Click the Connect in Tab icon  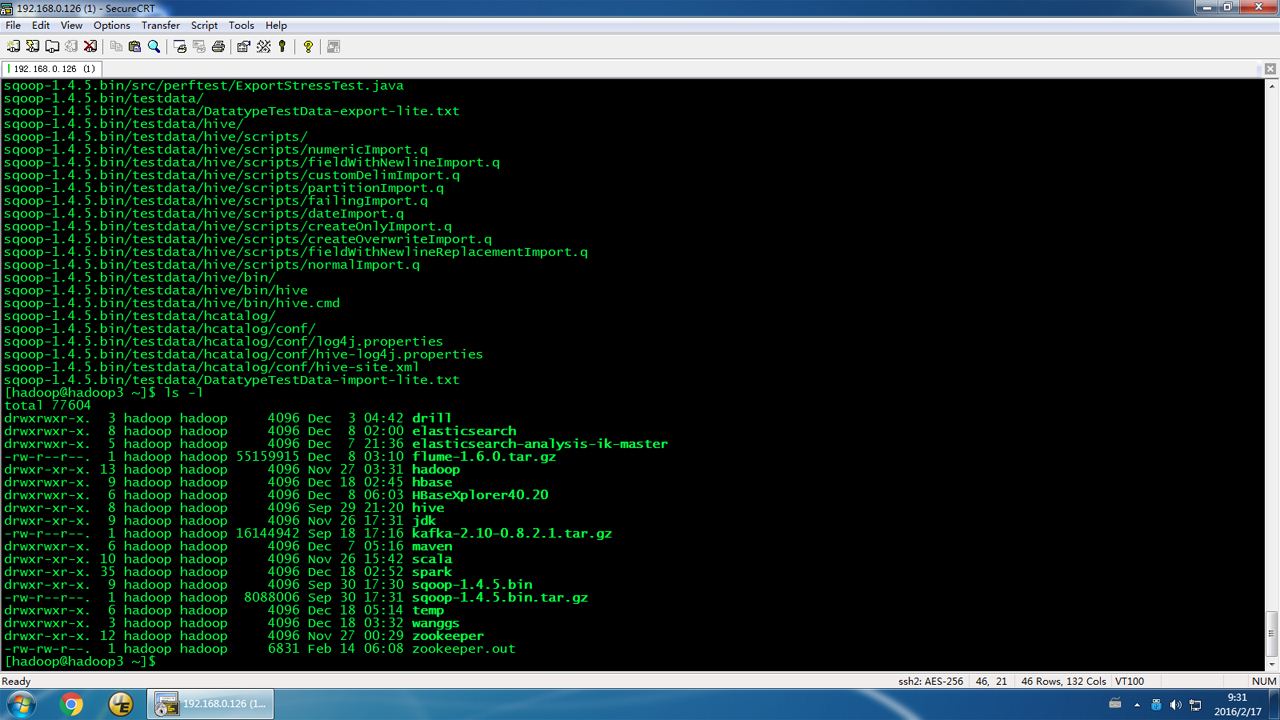[51, 46]
